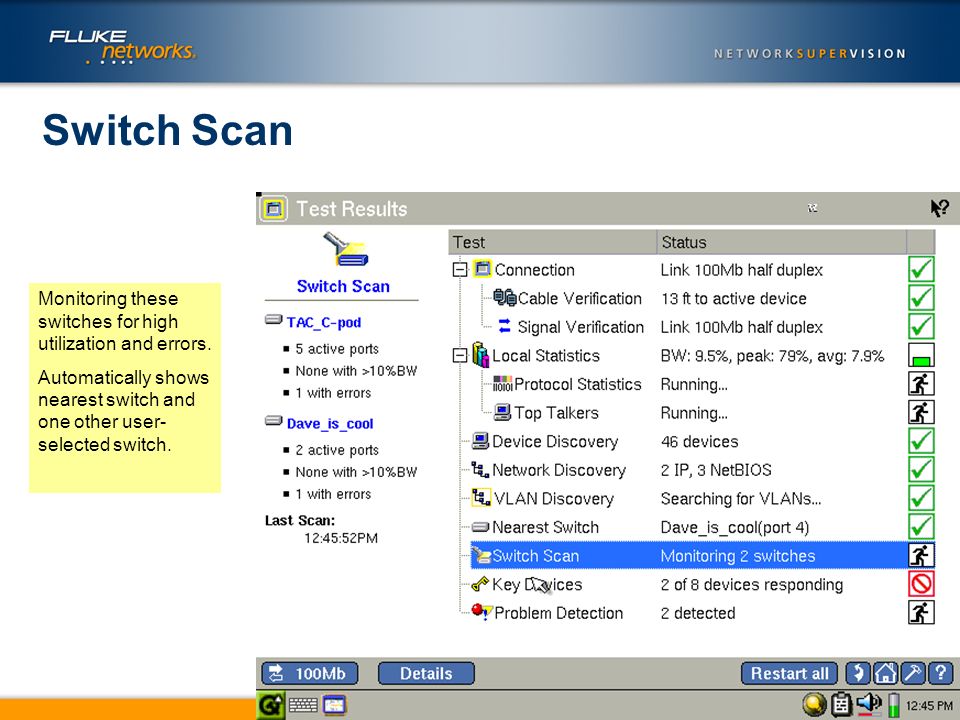Click the Restart all button
Screen dimensions: 960x720
790,673
